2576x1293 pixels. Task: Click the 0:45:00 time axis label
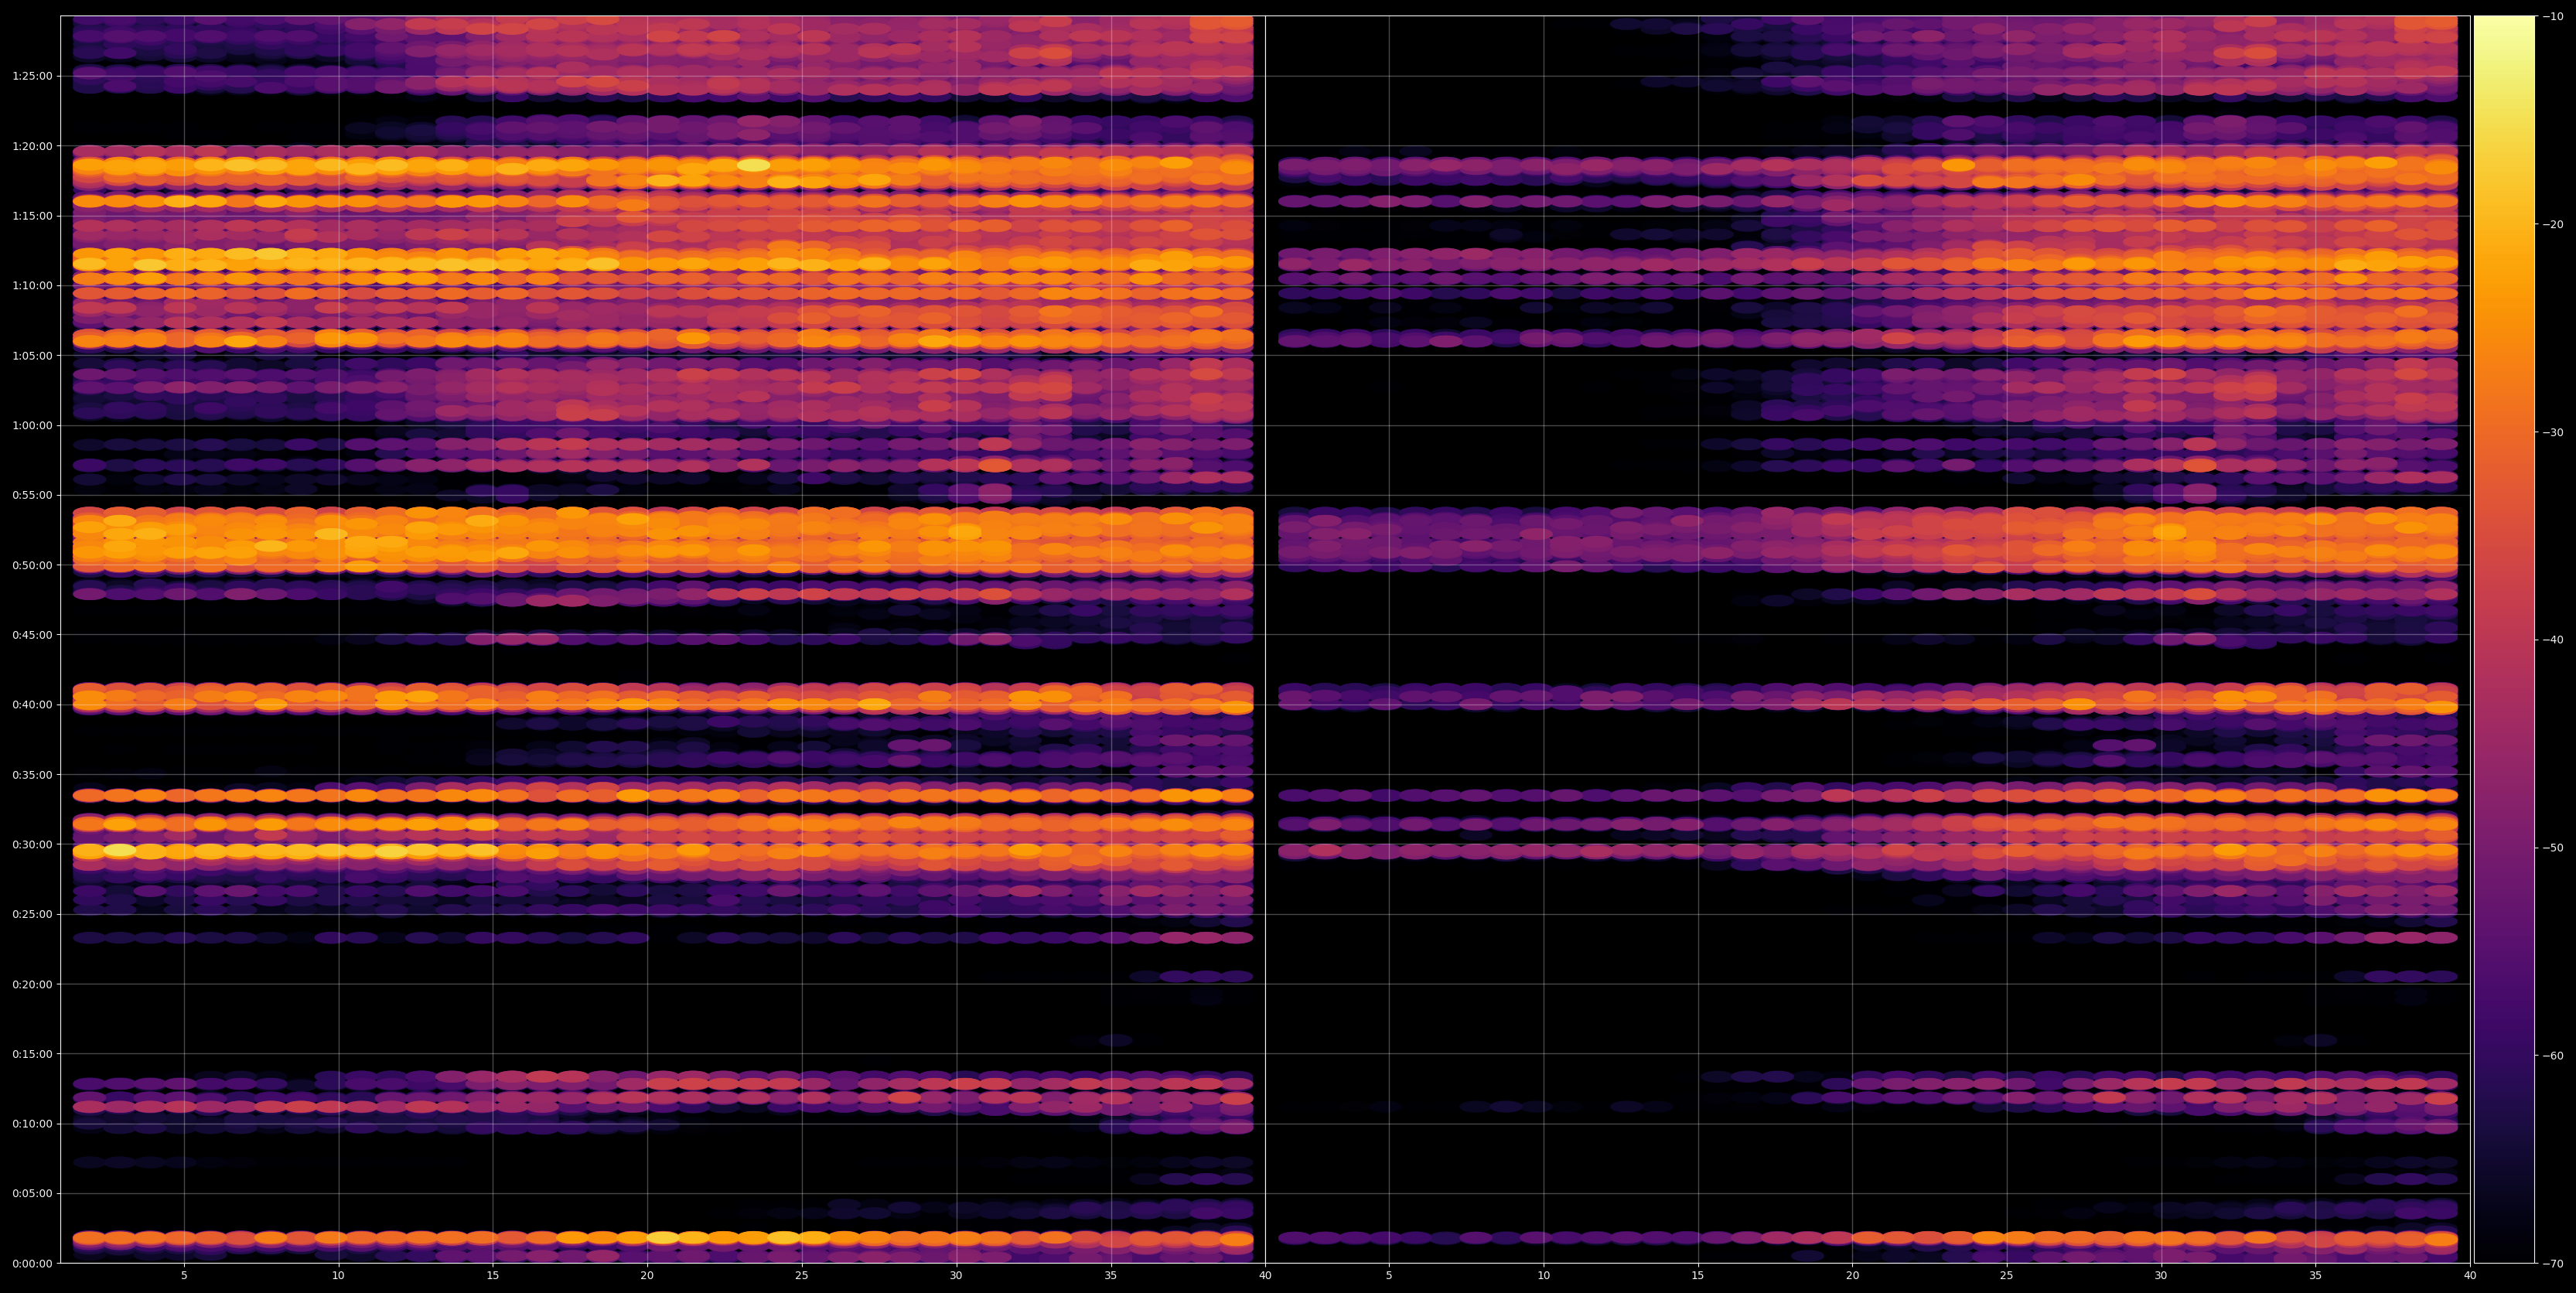(x=33, y=635)
